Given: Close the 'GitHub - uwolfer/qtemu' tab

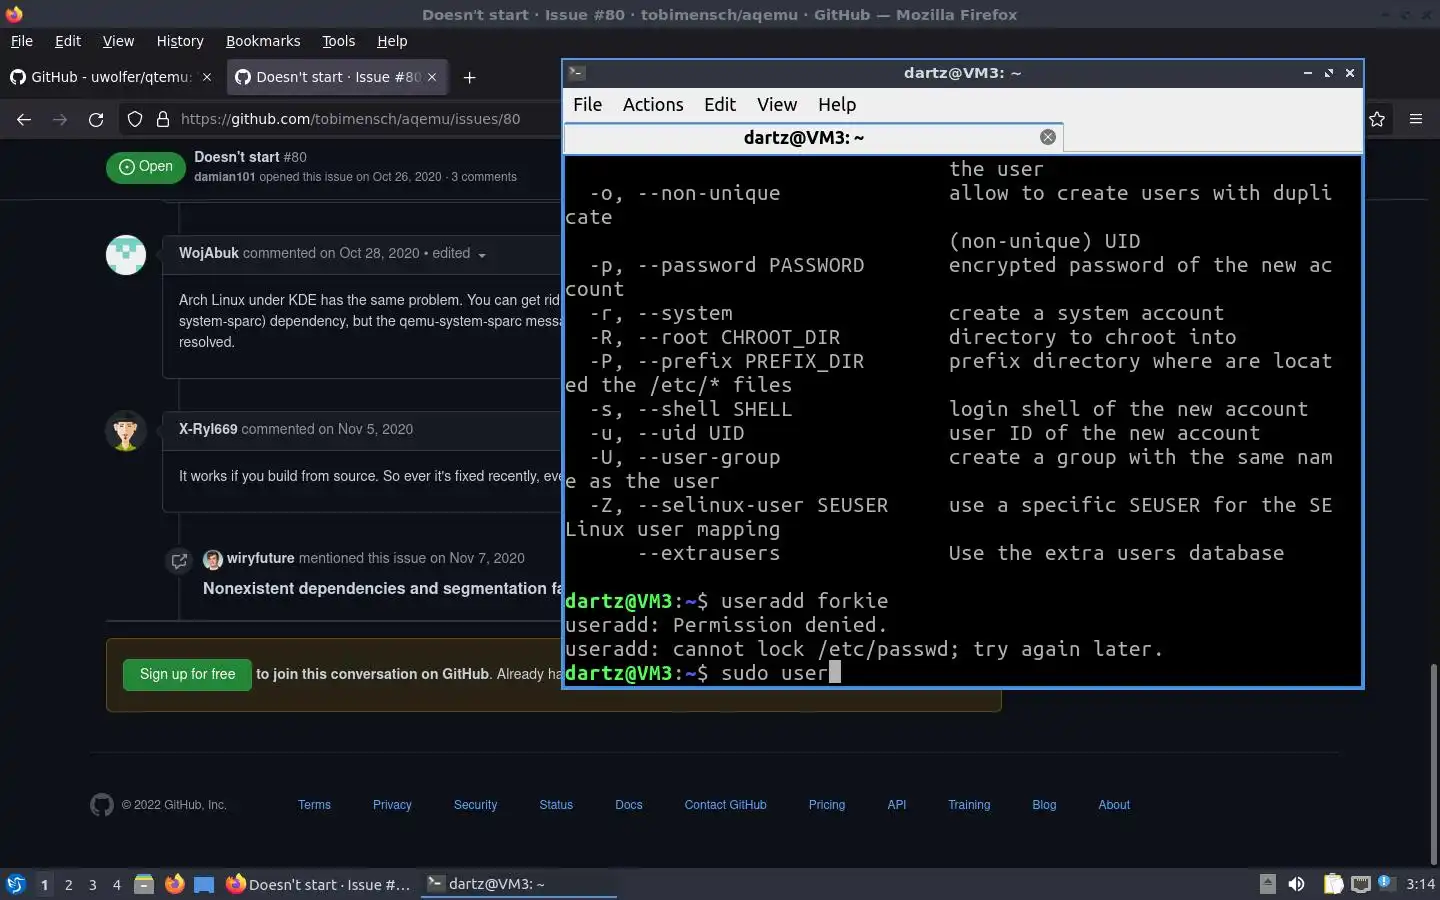Looking at the screenshot, I should coord(207,77).
